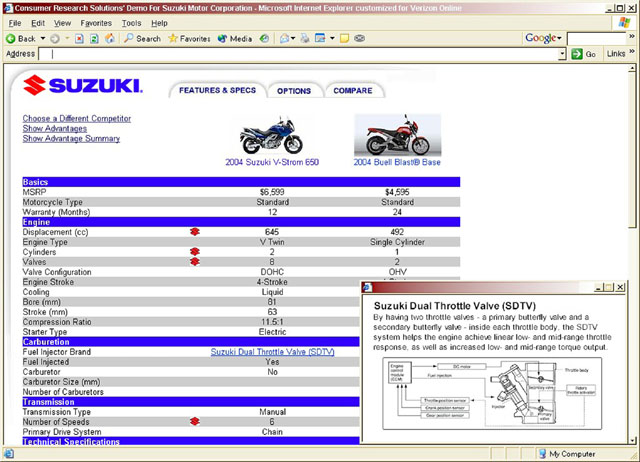Screen dimensions: 640x462
Task: Switch to the Options tab
Action: pyautogui.click(x=294, y=91)
